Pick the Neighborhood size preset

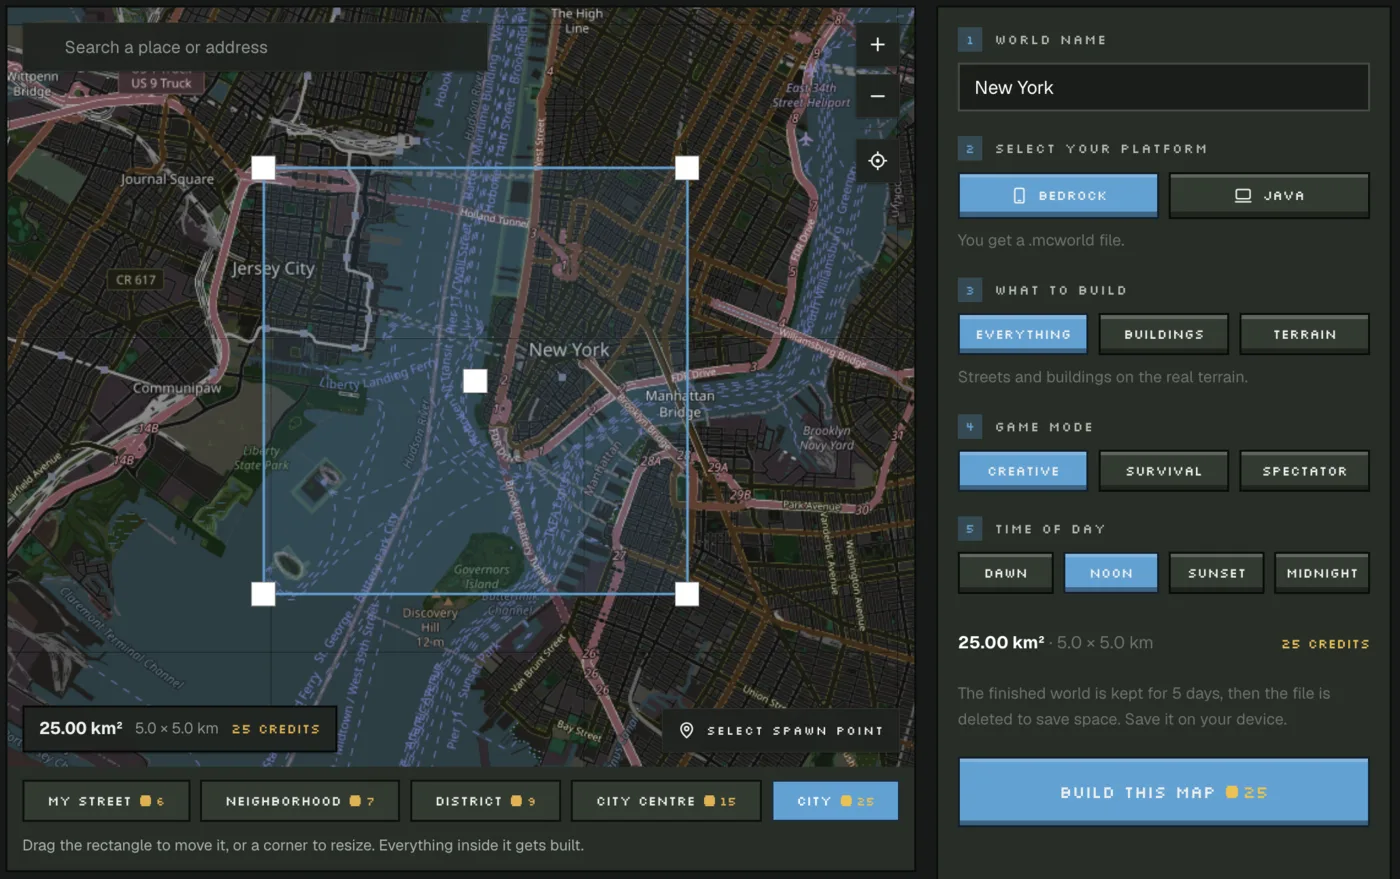[x=300, y=801]
